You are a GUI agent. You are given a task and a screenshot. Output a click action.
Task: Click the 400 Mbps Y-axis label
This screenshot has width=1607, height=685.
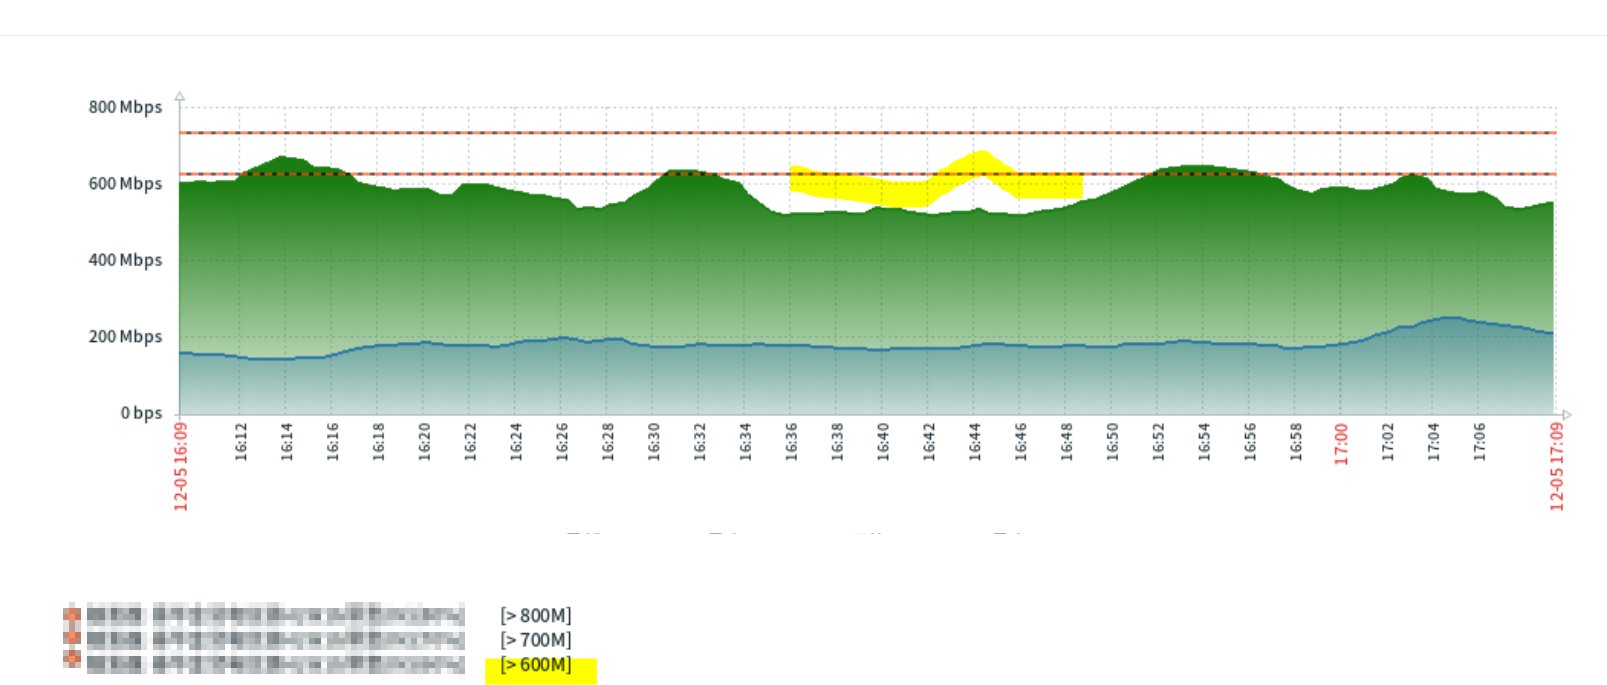(125, 260)
